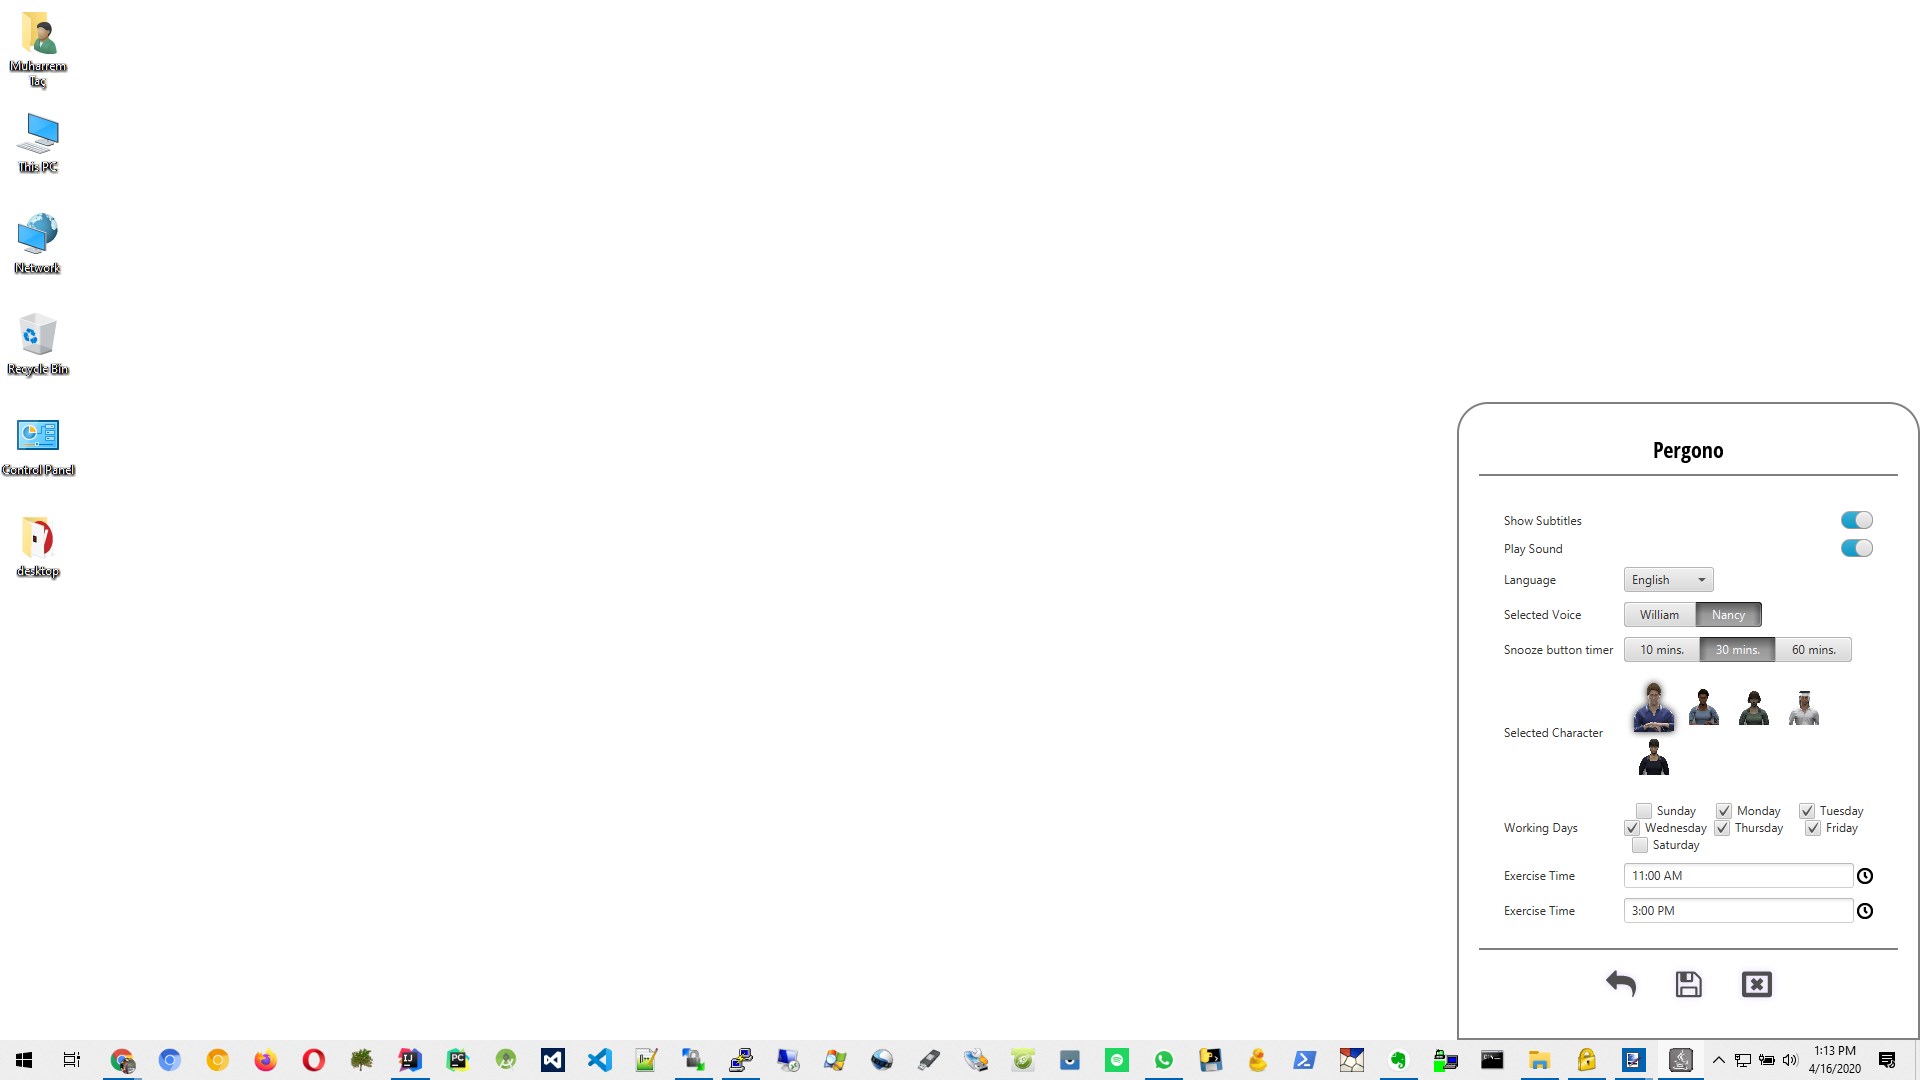The width and height of the screenshot is (1920, 1080).
Task: Enable Saturday as a working day
Action: point(1640,845)
